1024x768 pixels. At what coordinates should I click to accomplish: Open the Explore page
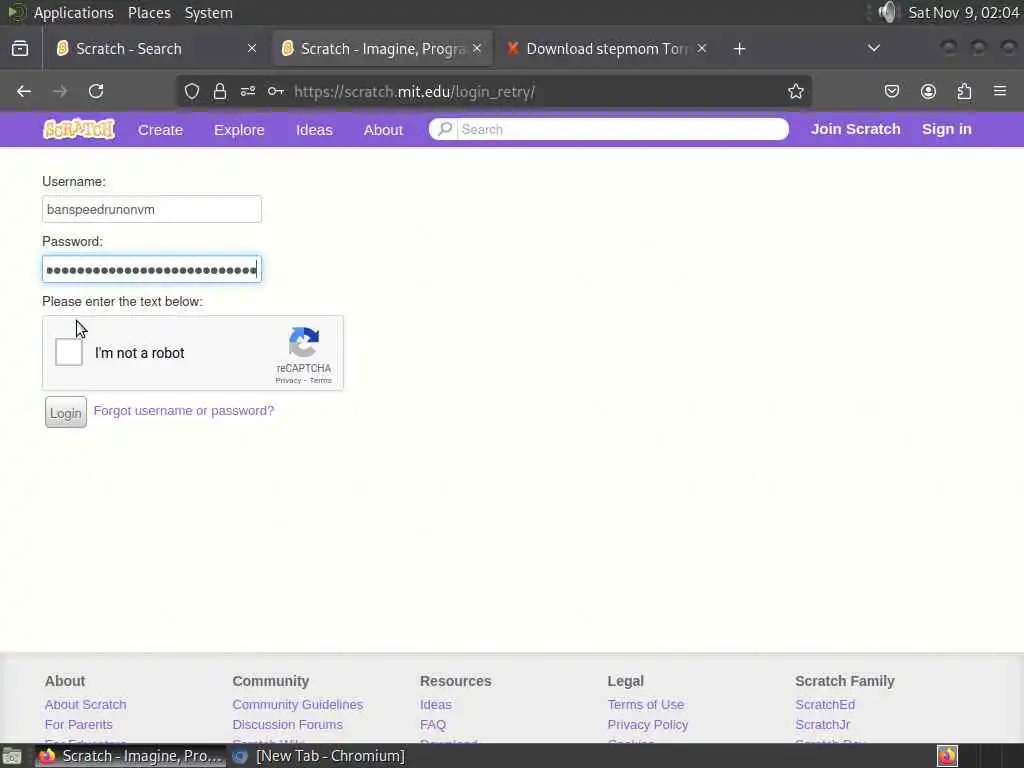[x=239, y=130]
